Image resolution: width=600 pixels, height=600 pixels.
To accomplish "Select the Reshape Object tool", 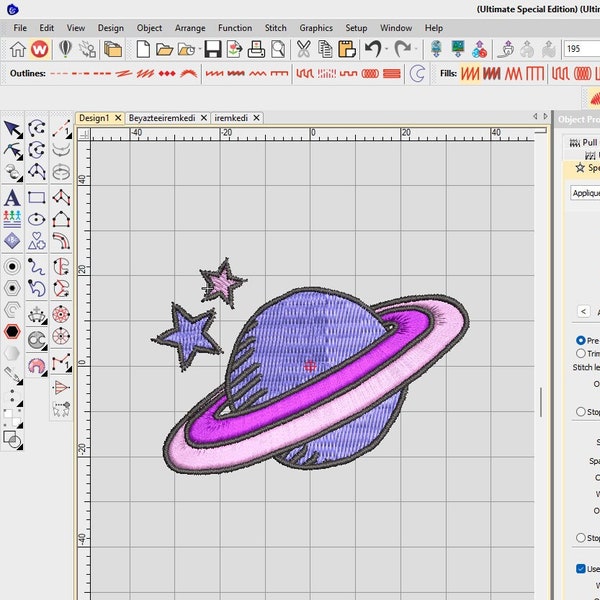I will [13, 151].
